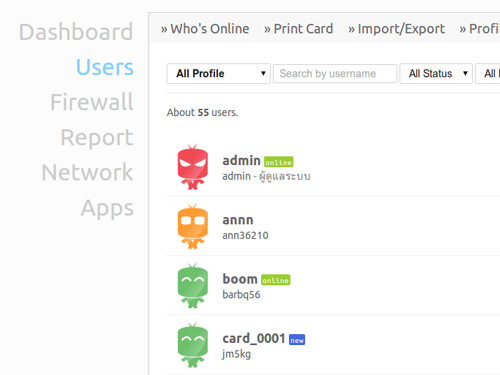Image resolution: width=500 pixels, height=375 pixels.
Task: Open the cut-off dropdown after All Status
Action: 488,73
